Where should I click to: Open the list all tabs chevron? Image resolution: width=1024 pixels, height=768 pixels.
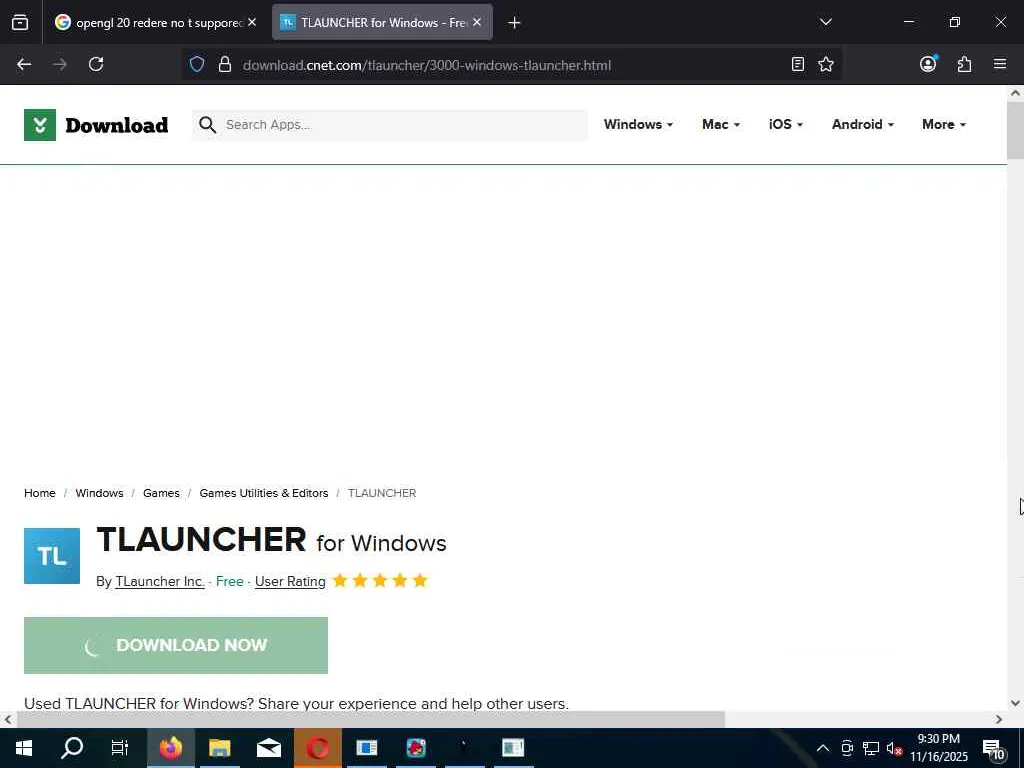[825, 22]
